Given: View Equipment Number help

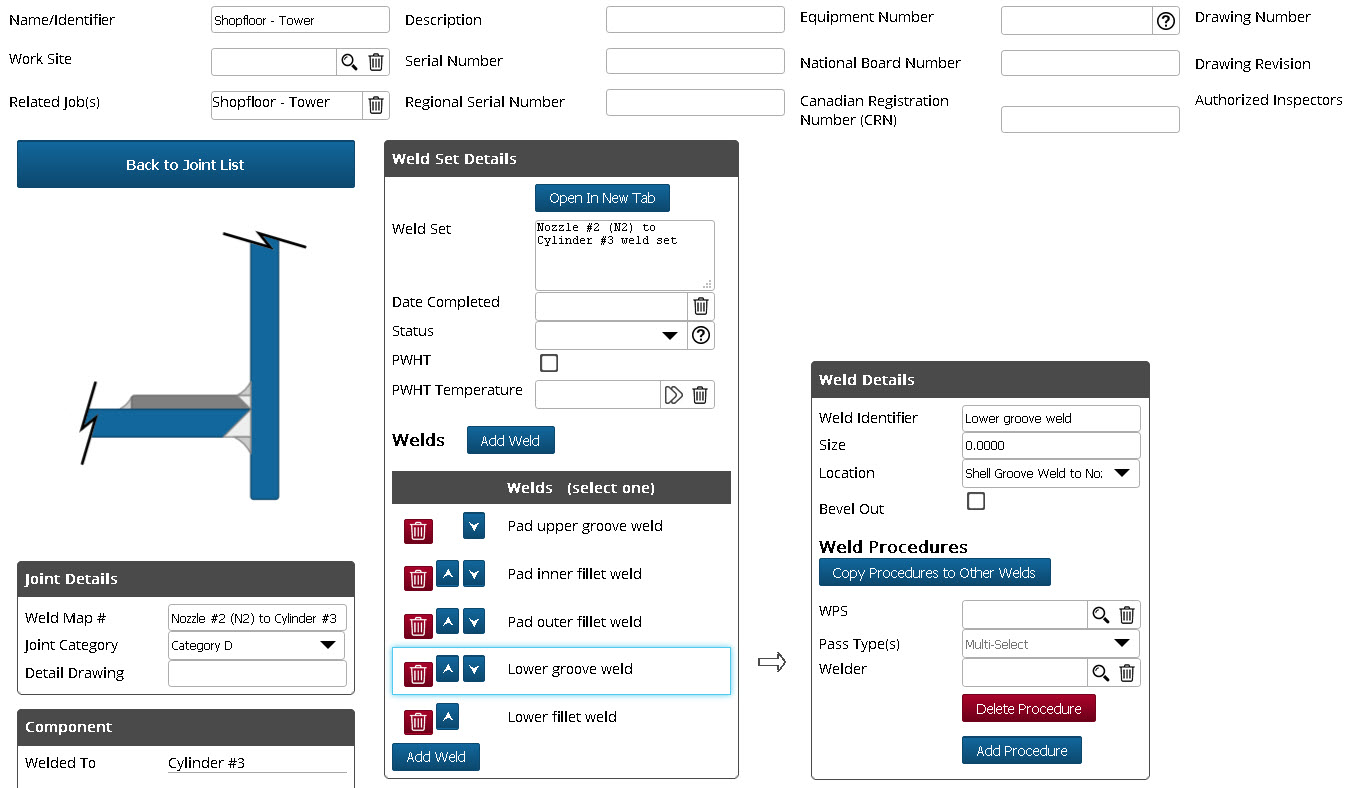Looking at the screenshot, I should [x=1164, y=20].
